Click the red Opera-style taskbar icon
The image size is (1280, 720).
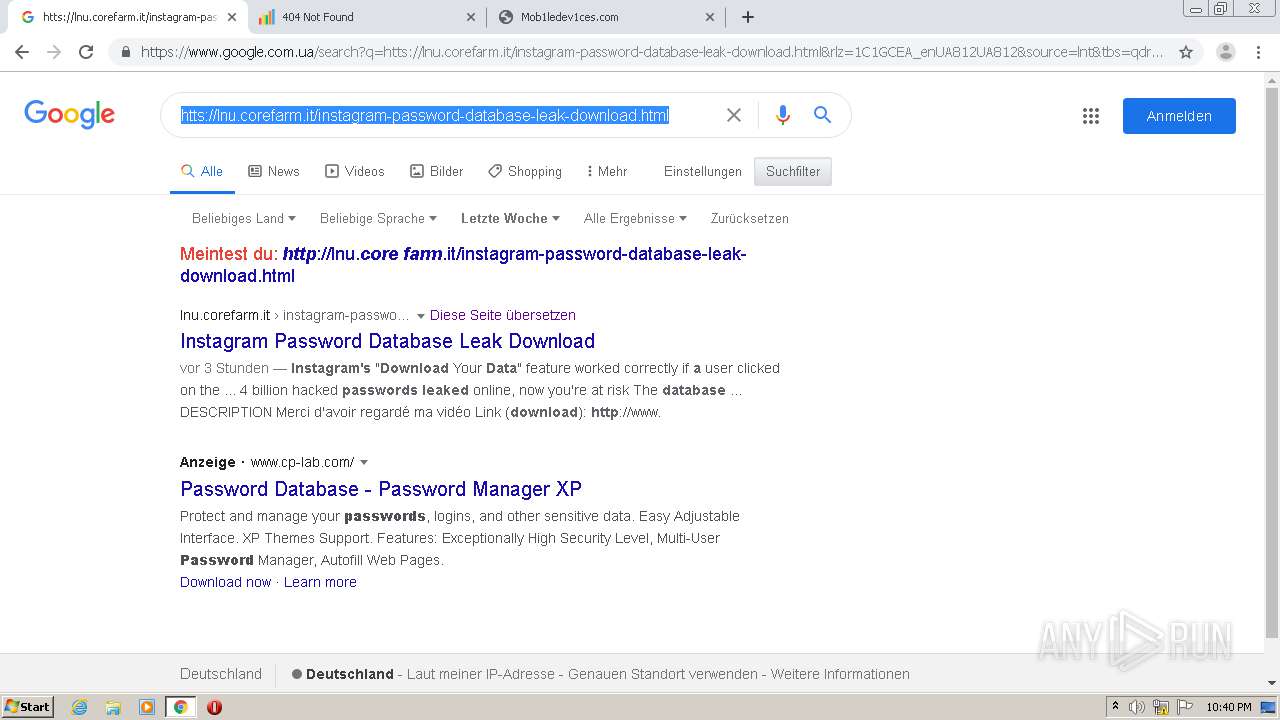click(214, 707)
